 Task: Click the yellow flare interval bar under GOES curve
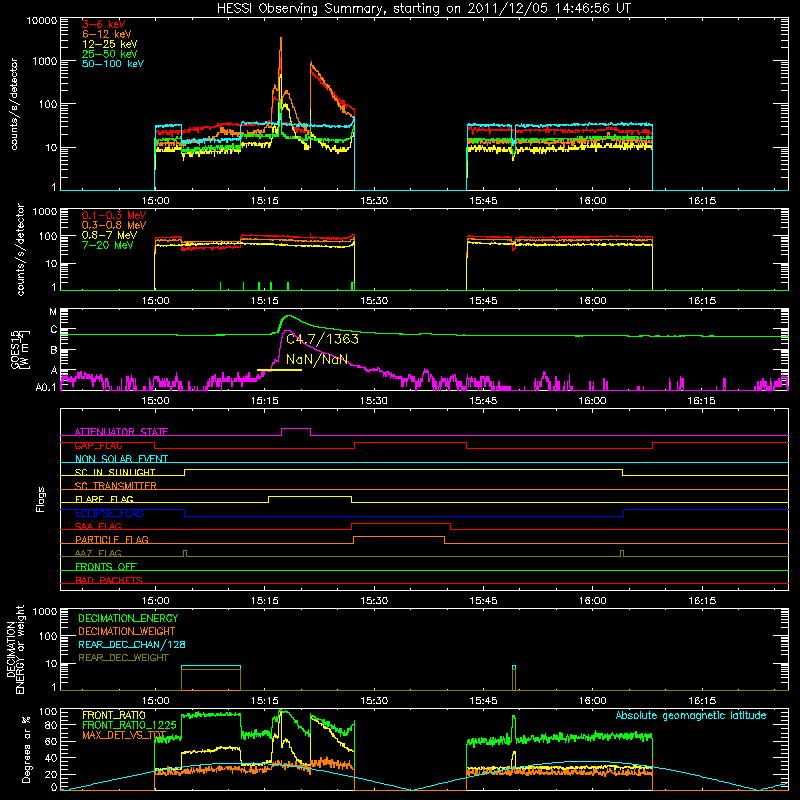(x=279, y=370)
